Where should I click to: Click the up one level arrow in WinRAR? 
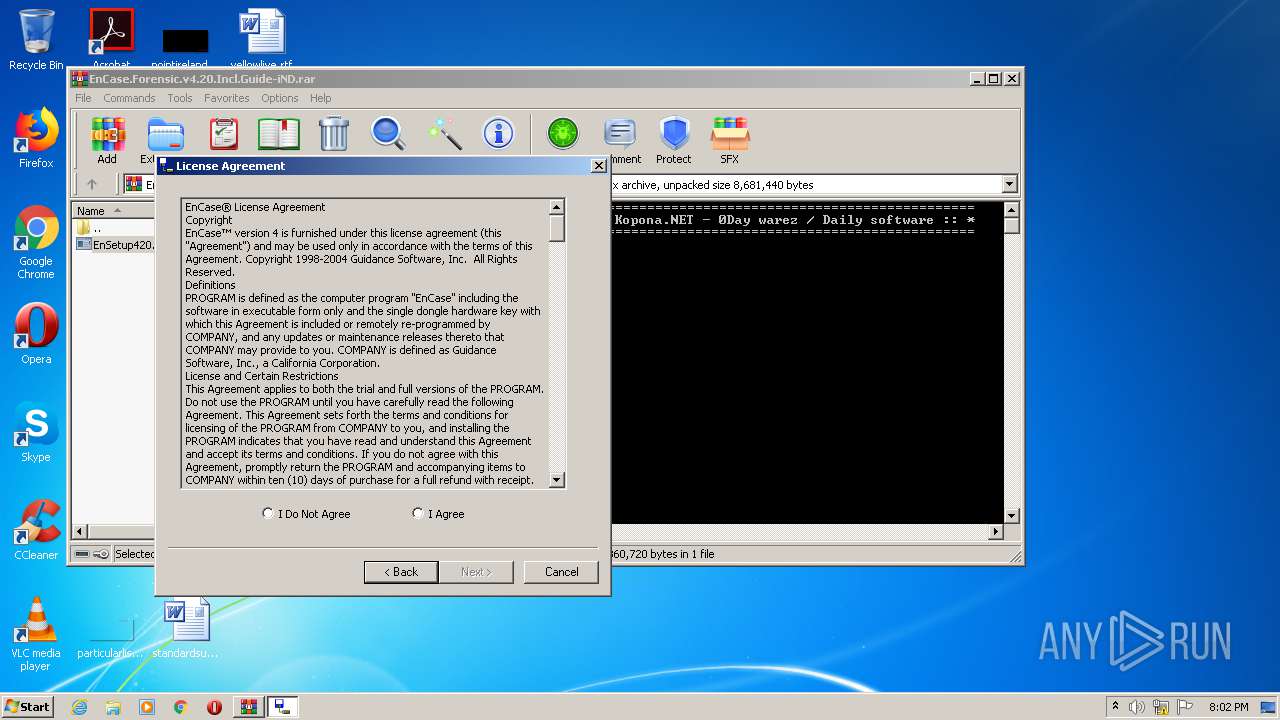click(92, 184)
